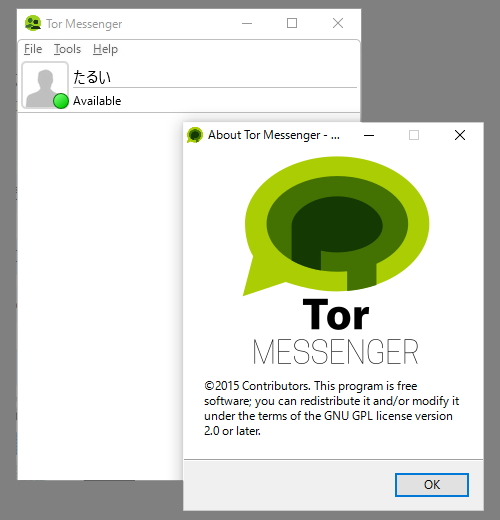Maximize the Tor Messenger main window
The image size is (500, 520).
coord(292,23)
